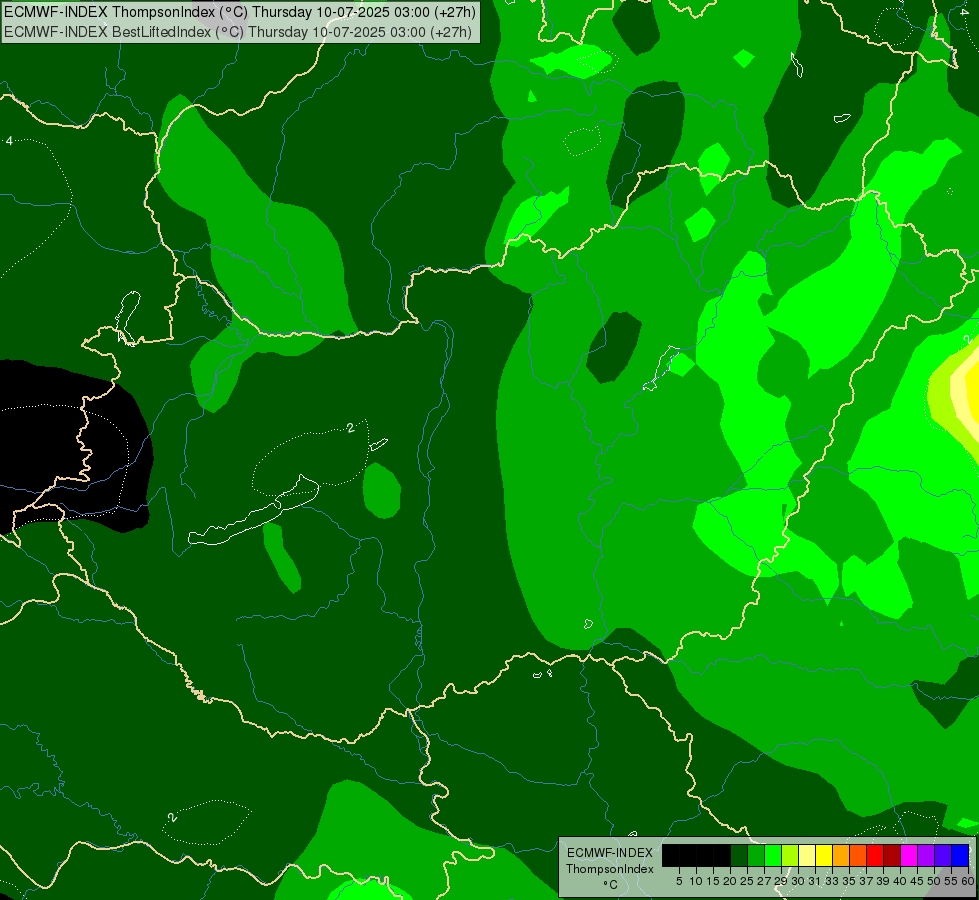Click the legend tick value 40

[900, 881]
